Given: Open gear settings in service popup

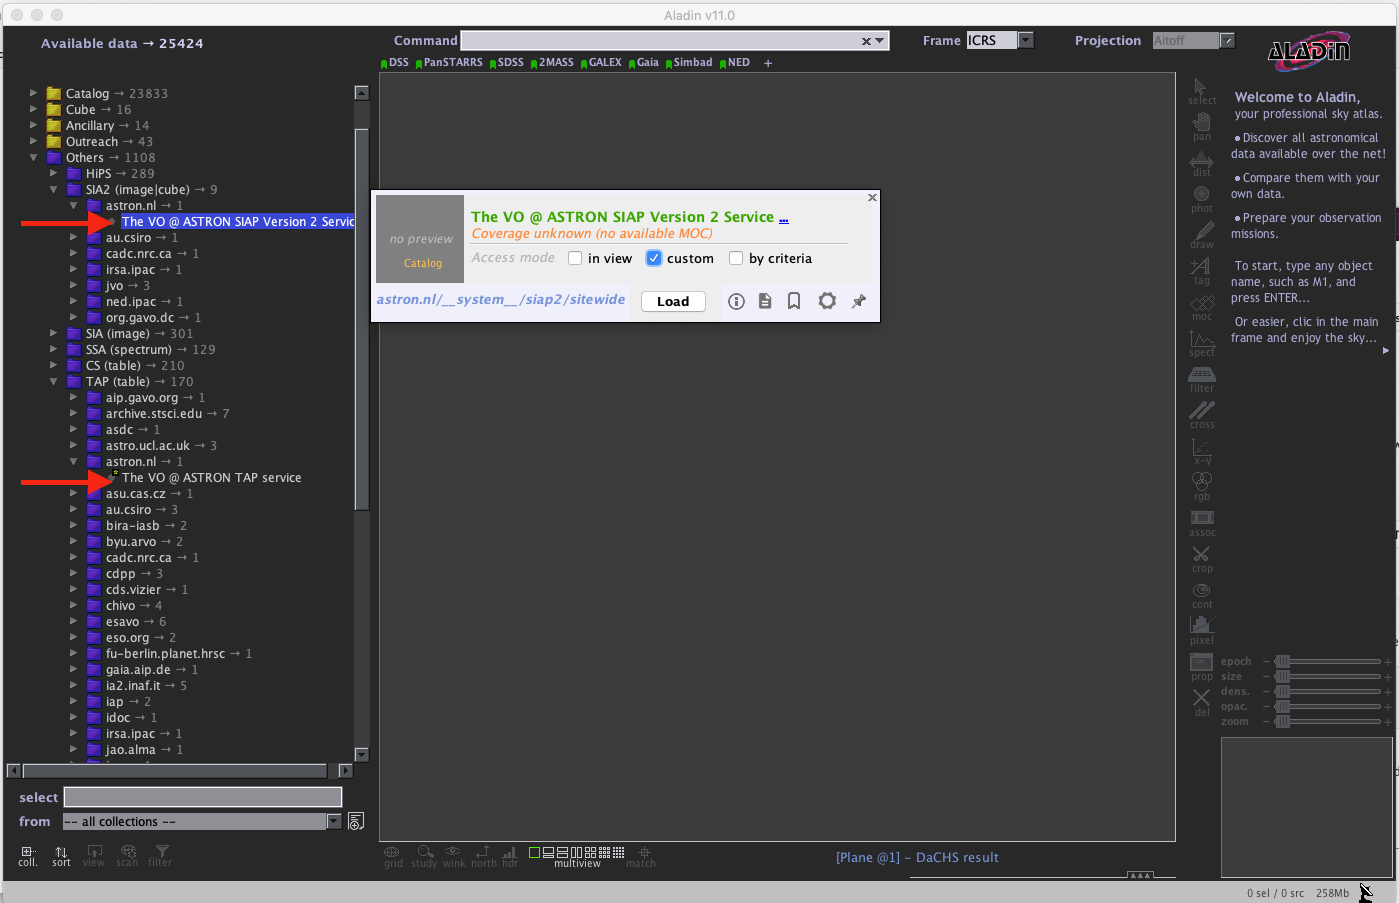Looking at the screenshot, I should (827, 301).
